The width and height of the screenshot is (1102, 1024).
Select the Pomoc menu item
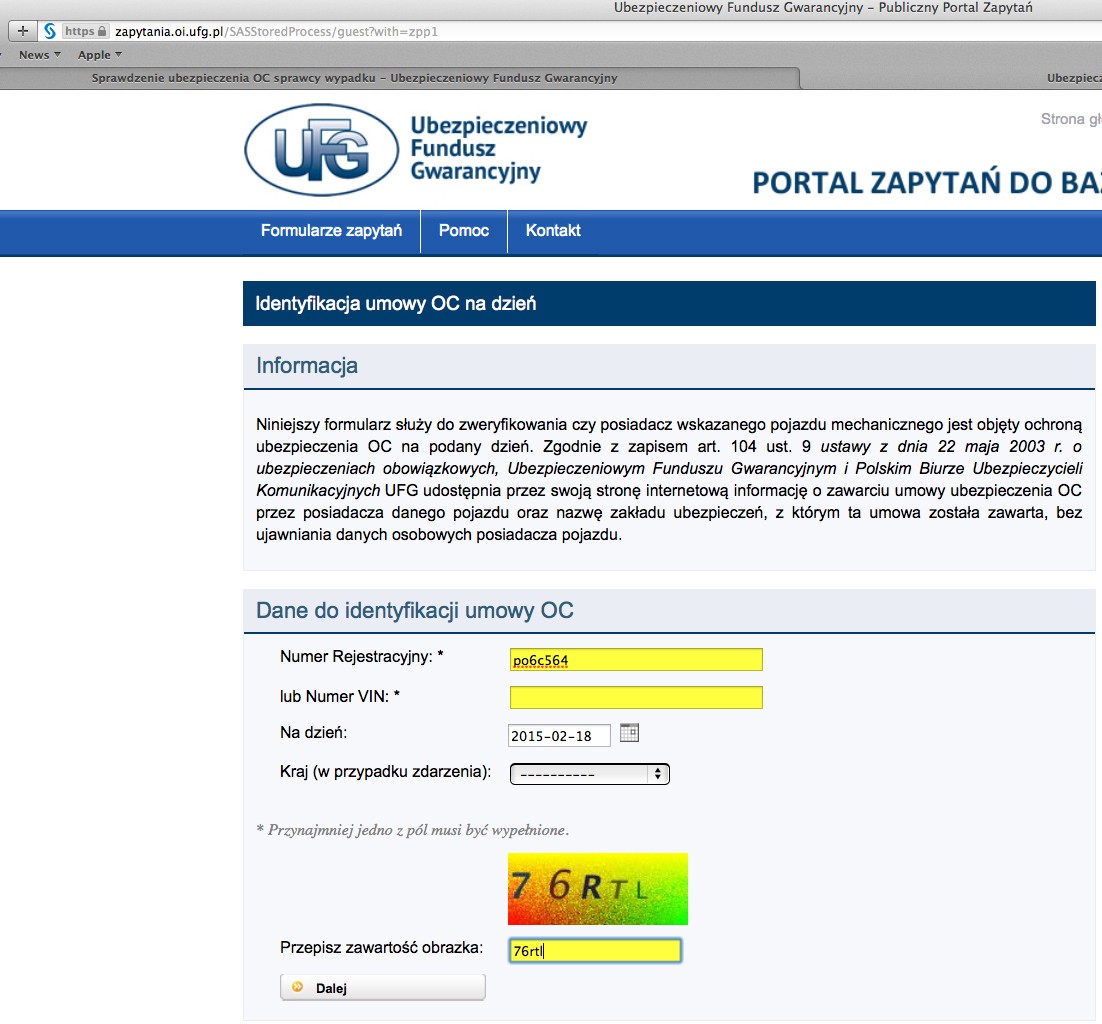(464, 231)
